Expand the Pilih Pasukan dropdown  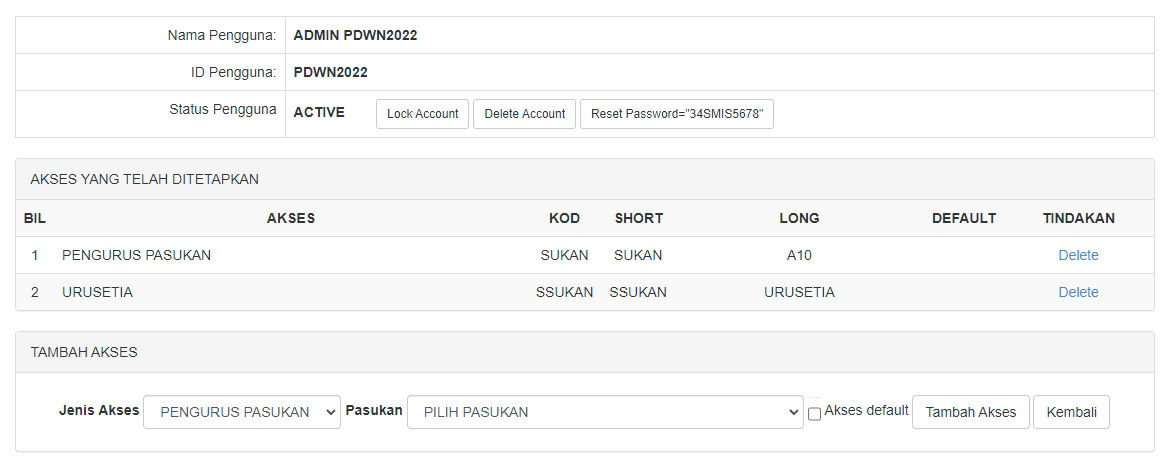coord(604,412)
